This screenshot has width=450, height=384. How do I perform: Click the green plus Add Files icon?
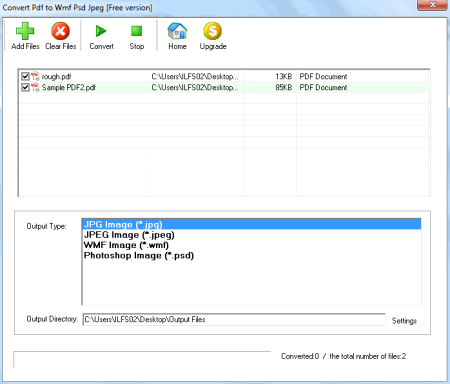(x=25, y=31)
